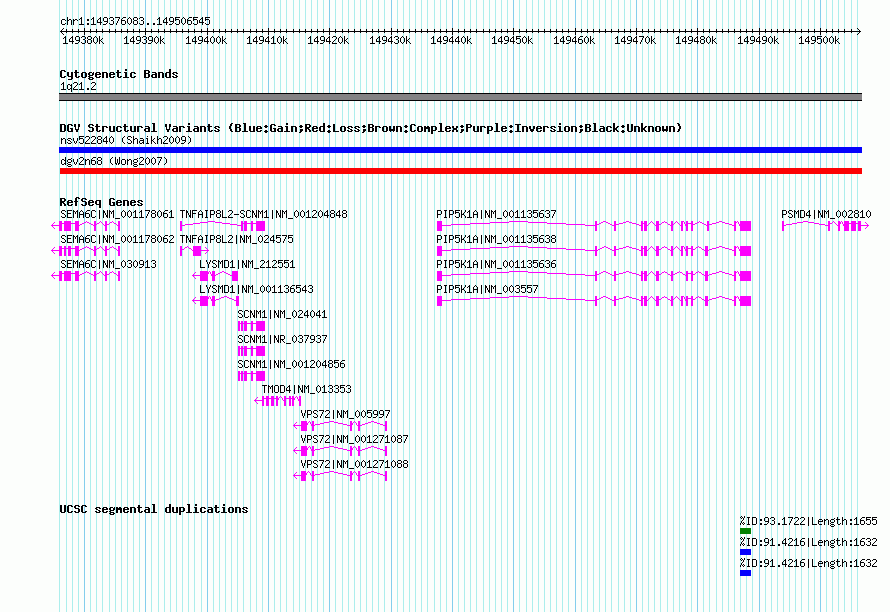Click the LYSMD1 NM_001136543 transcript glyph
Viewport: 890px width, 612px height.
[215, 301]
